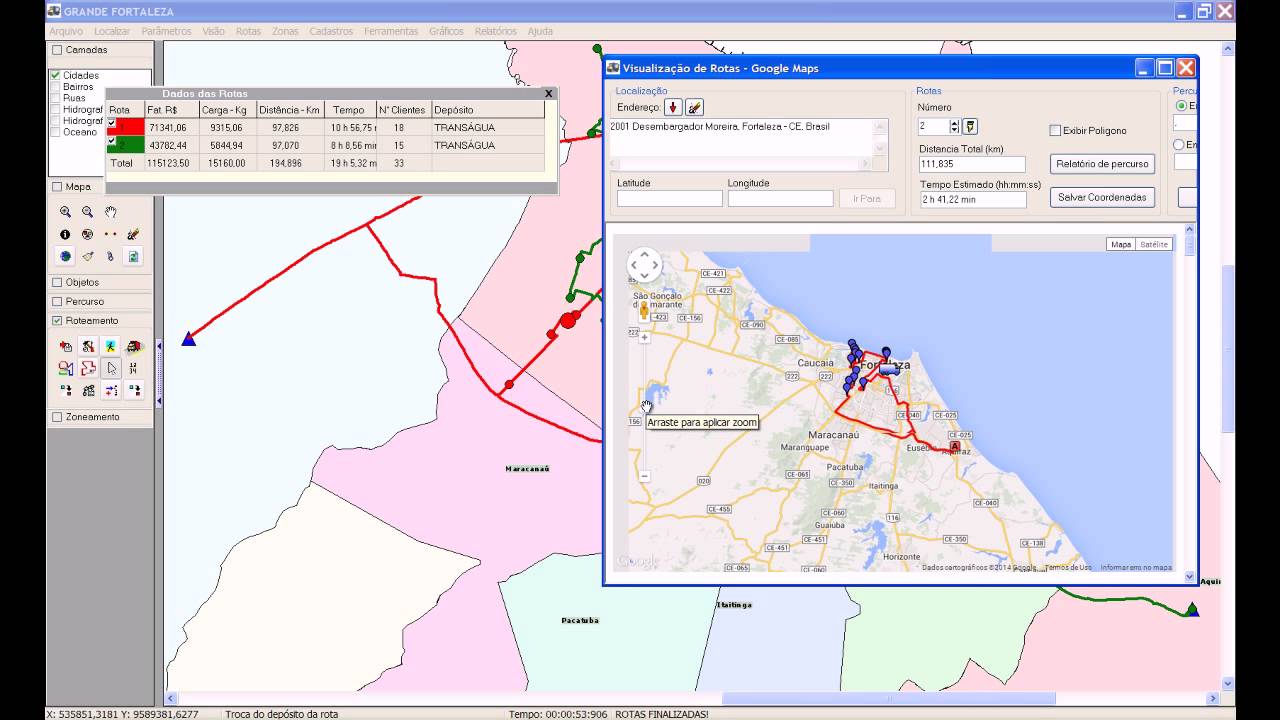Open the Rotas menu

coord(248,31)
